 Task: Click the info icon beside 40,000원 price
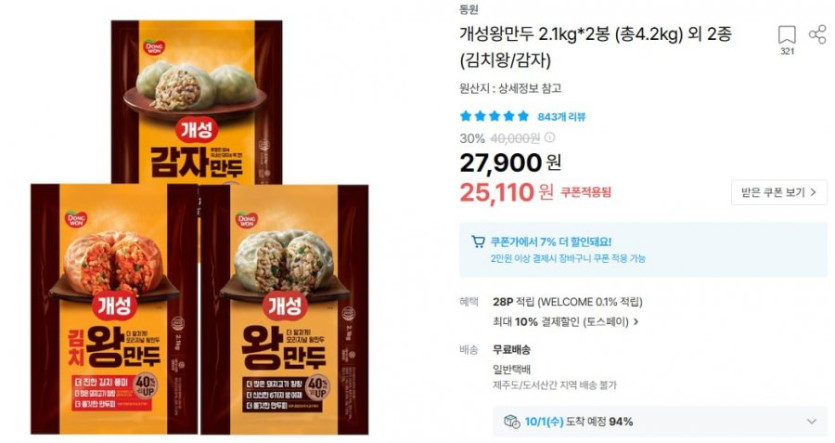point(550,138)
